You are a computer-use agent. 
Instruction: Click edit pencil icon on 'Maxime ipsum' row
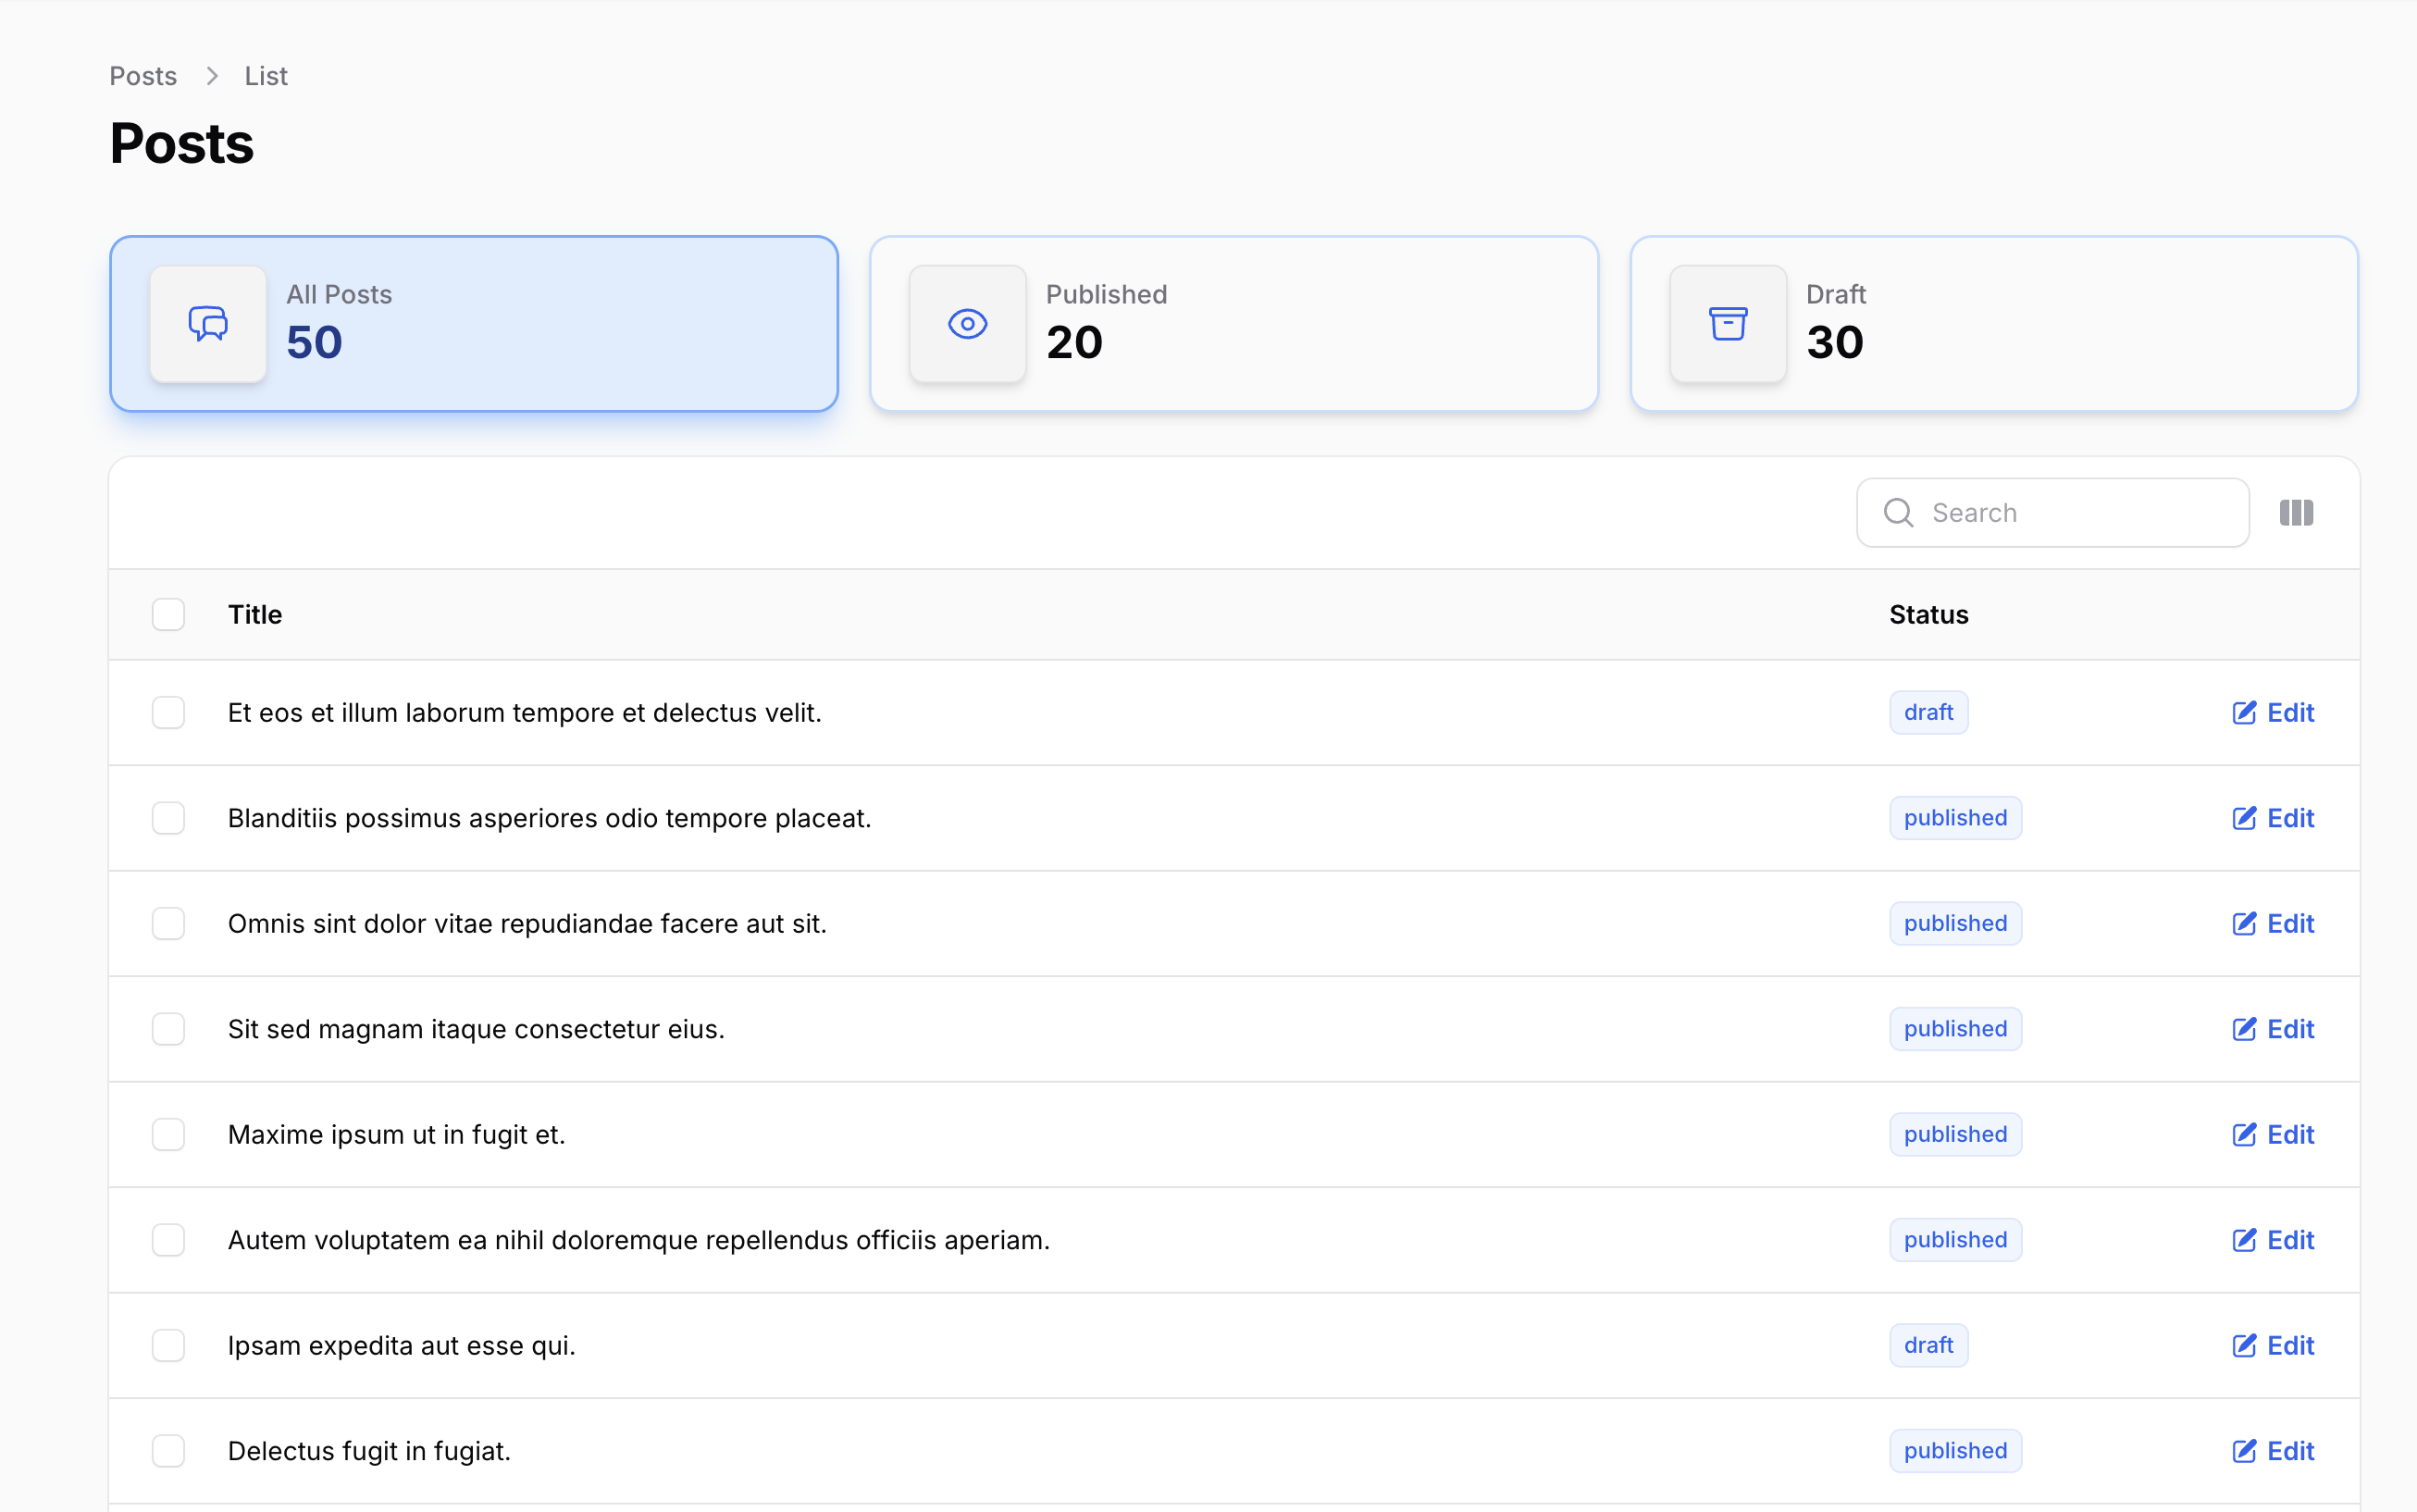pos(2244,1135)
